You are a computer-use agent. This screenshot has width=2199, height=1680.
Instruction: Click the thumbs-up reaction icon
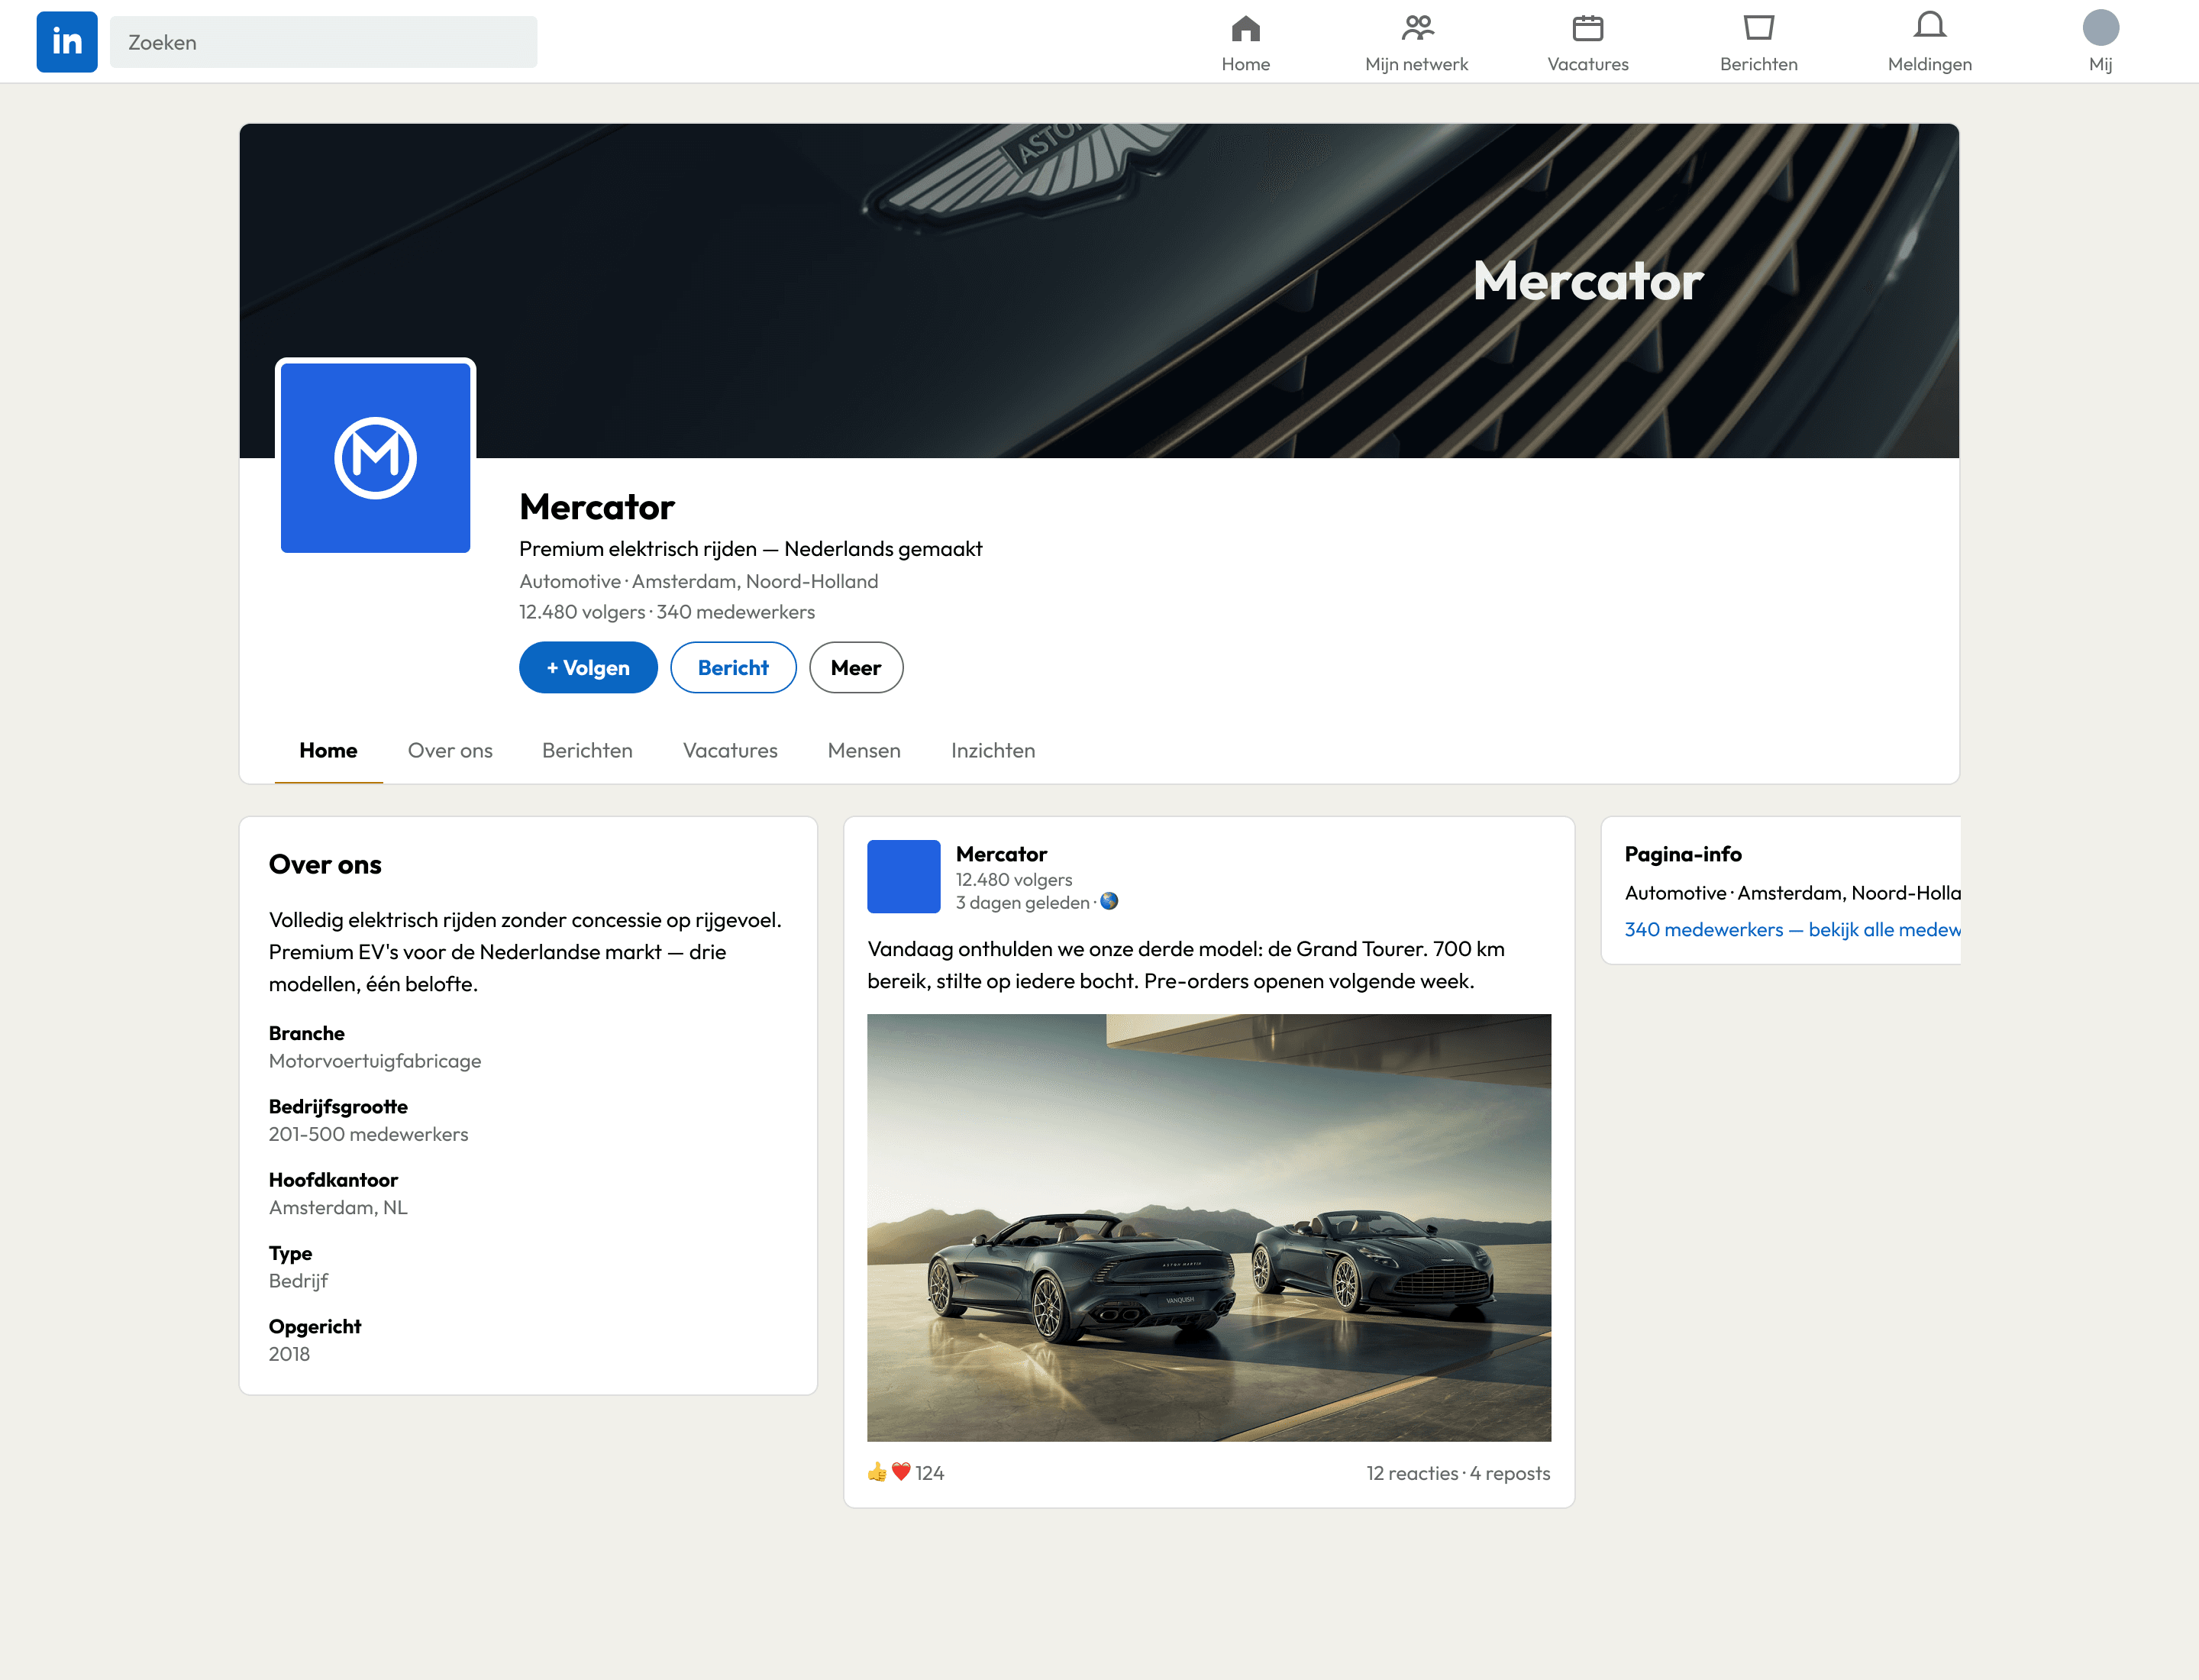pyautogui.click(x=877, y=1471)
